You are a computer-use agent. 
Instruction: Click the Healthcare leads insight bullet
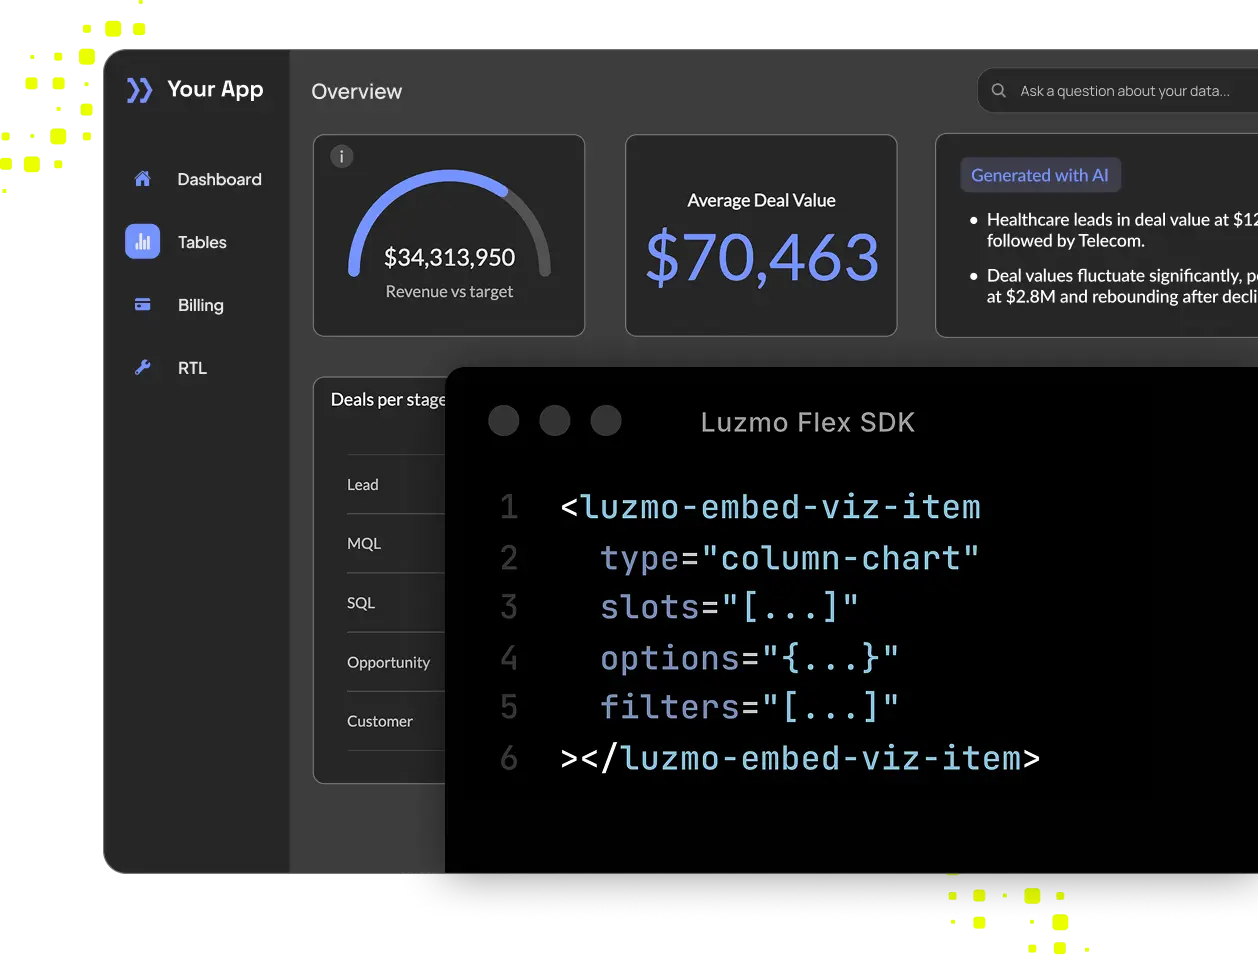tap(1112, 230)
